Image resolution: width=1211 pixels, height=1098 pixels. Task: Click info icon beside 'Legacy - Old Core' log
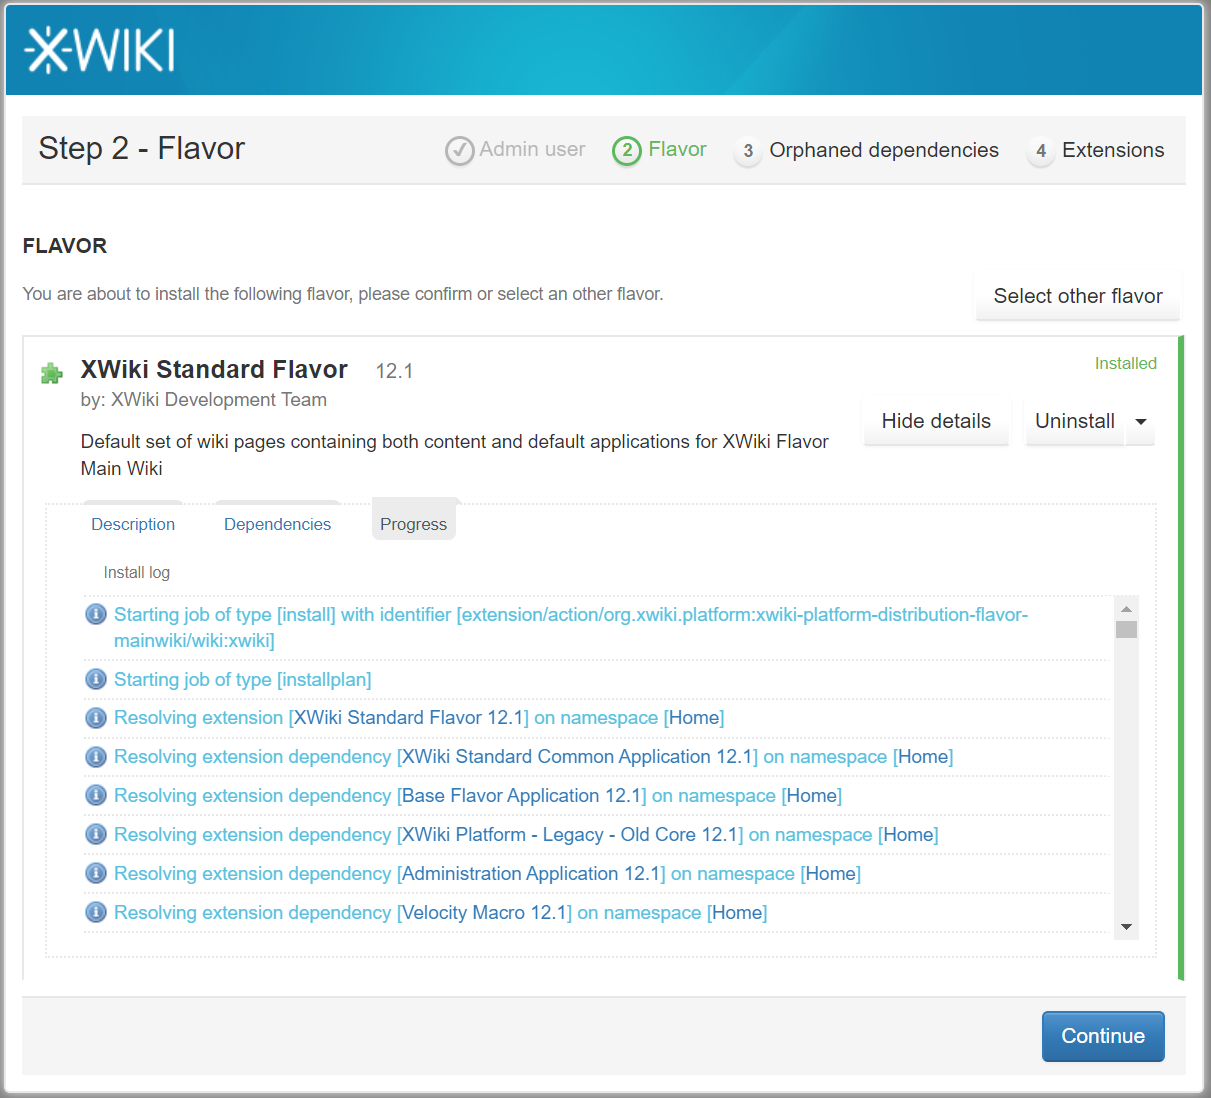96,834
